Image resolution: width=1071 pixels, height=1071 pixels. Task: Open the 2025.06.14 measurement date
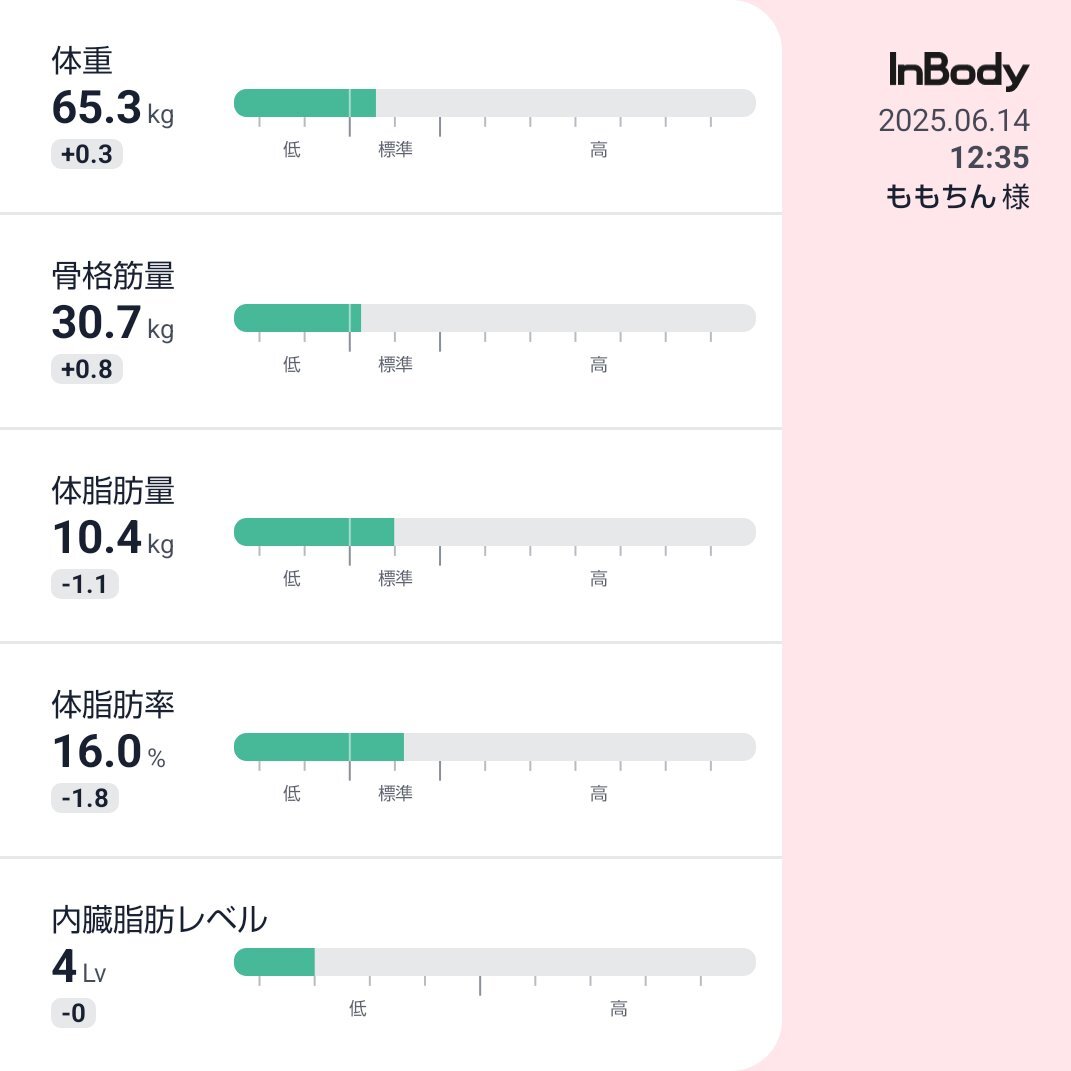coord(954,121)
